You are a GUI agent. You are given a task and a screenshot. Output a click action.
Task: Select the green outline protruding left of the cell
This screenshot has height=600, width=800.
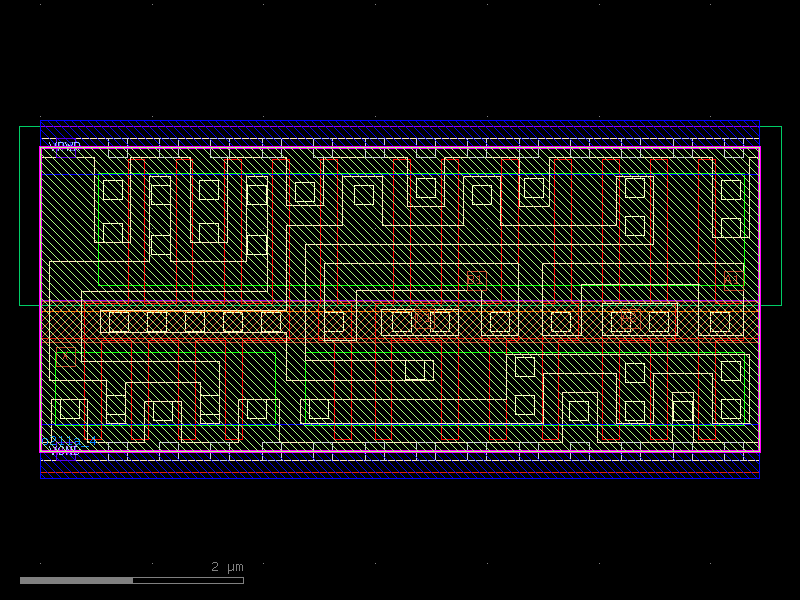pyautogui.click(x=29, y=215)
